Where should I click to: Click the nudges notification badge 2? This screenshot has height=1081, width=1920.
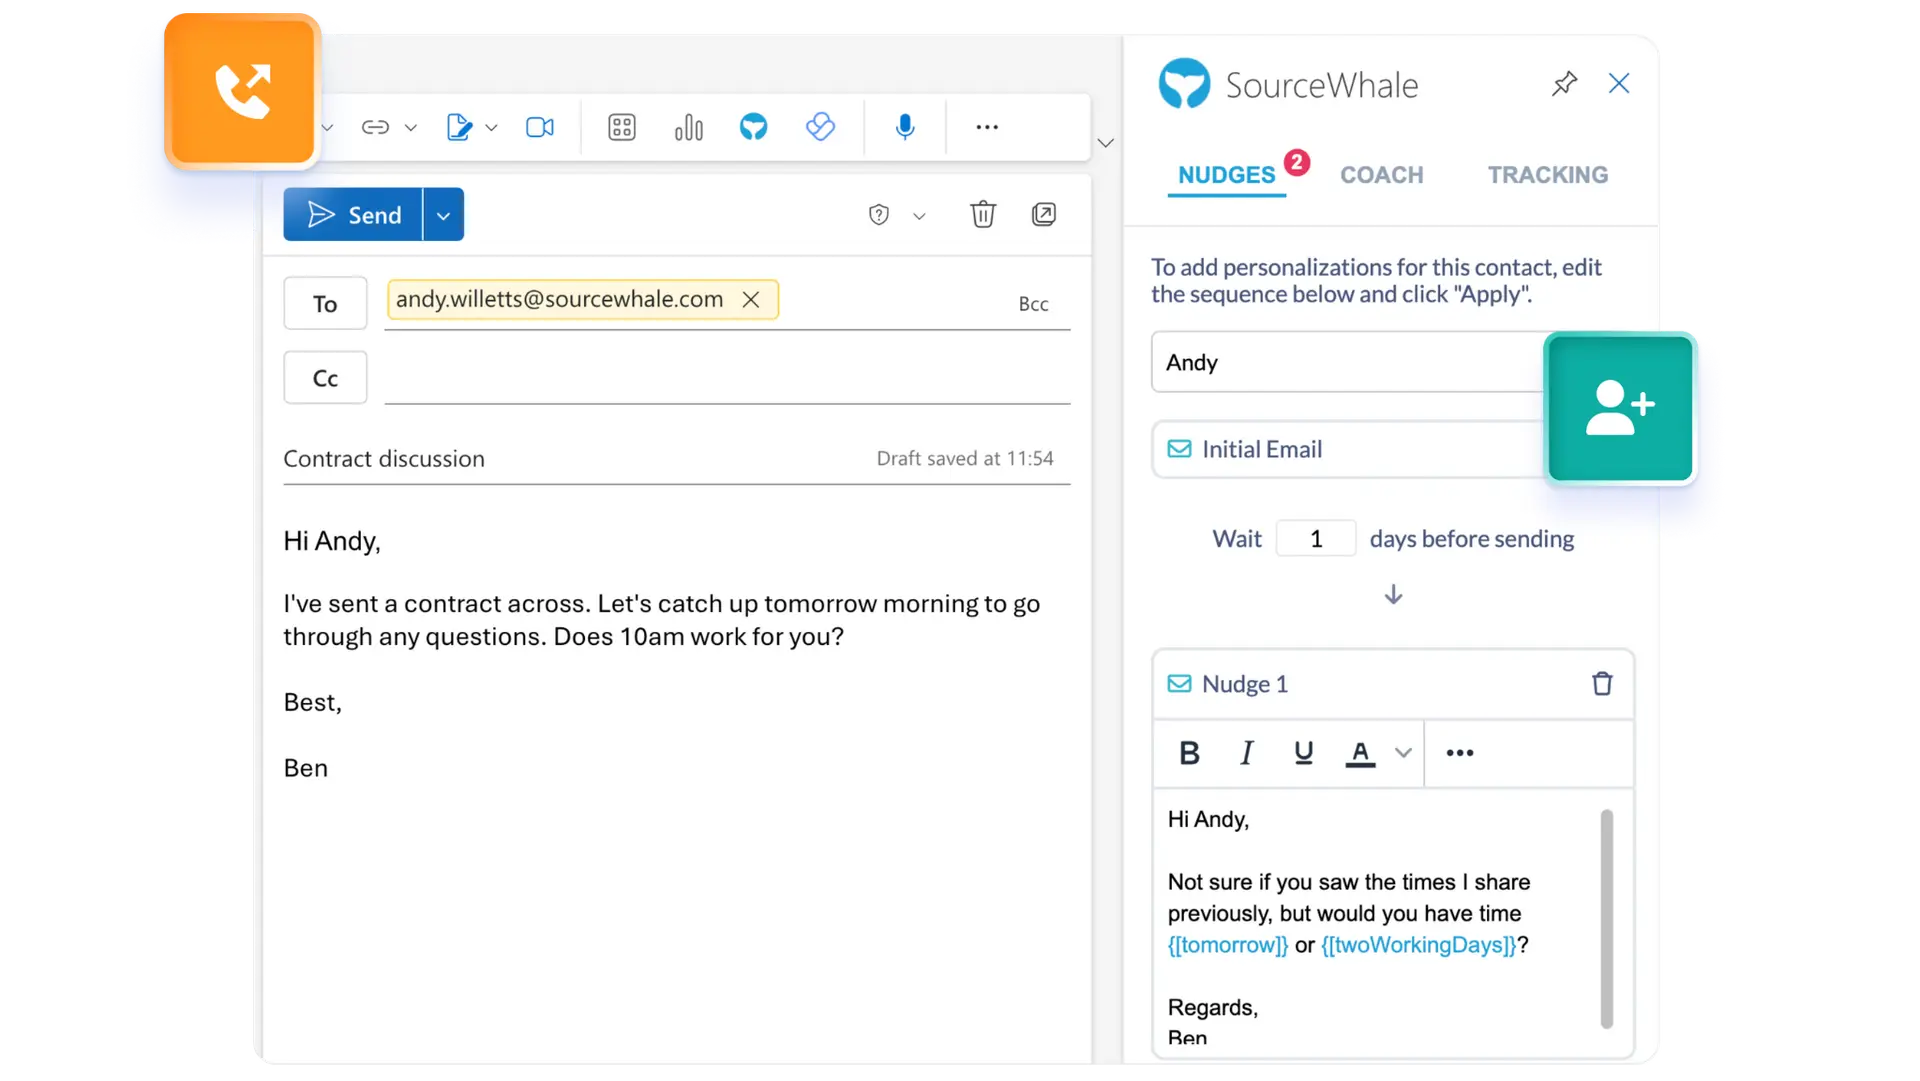(1297, 162)
